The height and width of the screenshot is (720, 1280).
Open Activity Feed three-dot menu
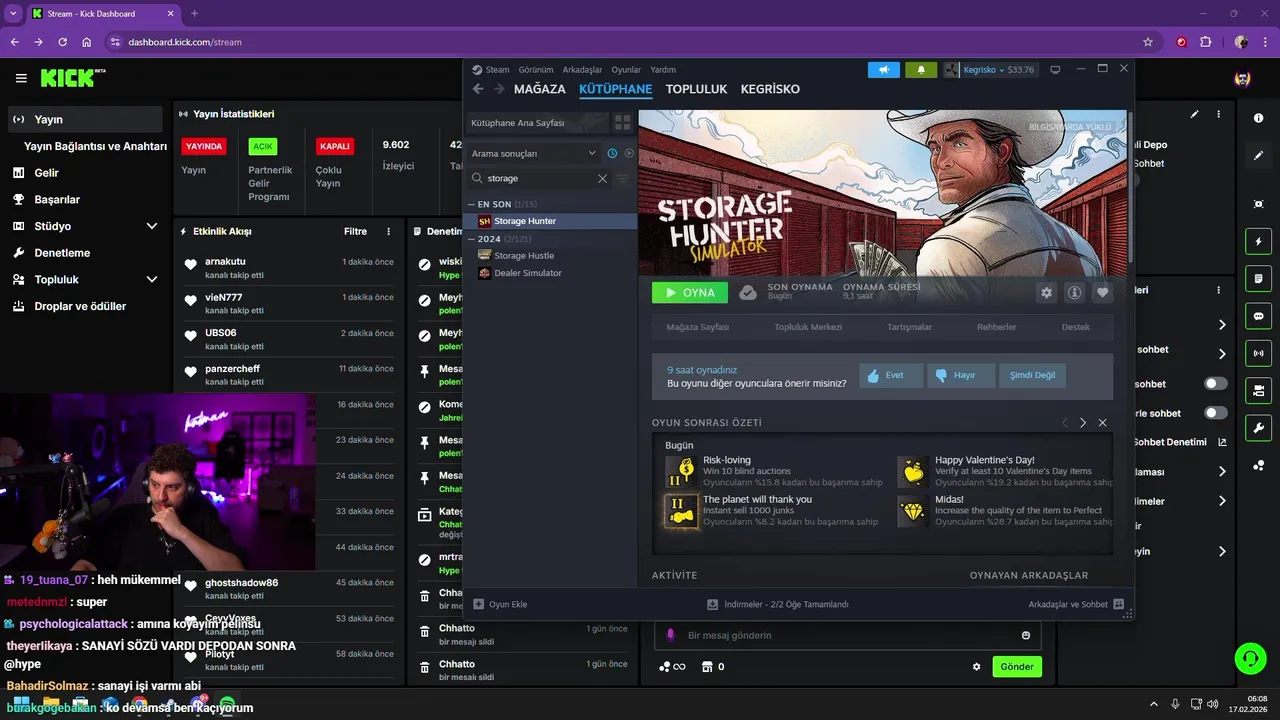click(389, 231)
